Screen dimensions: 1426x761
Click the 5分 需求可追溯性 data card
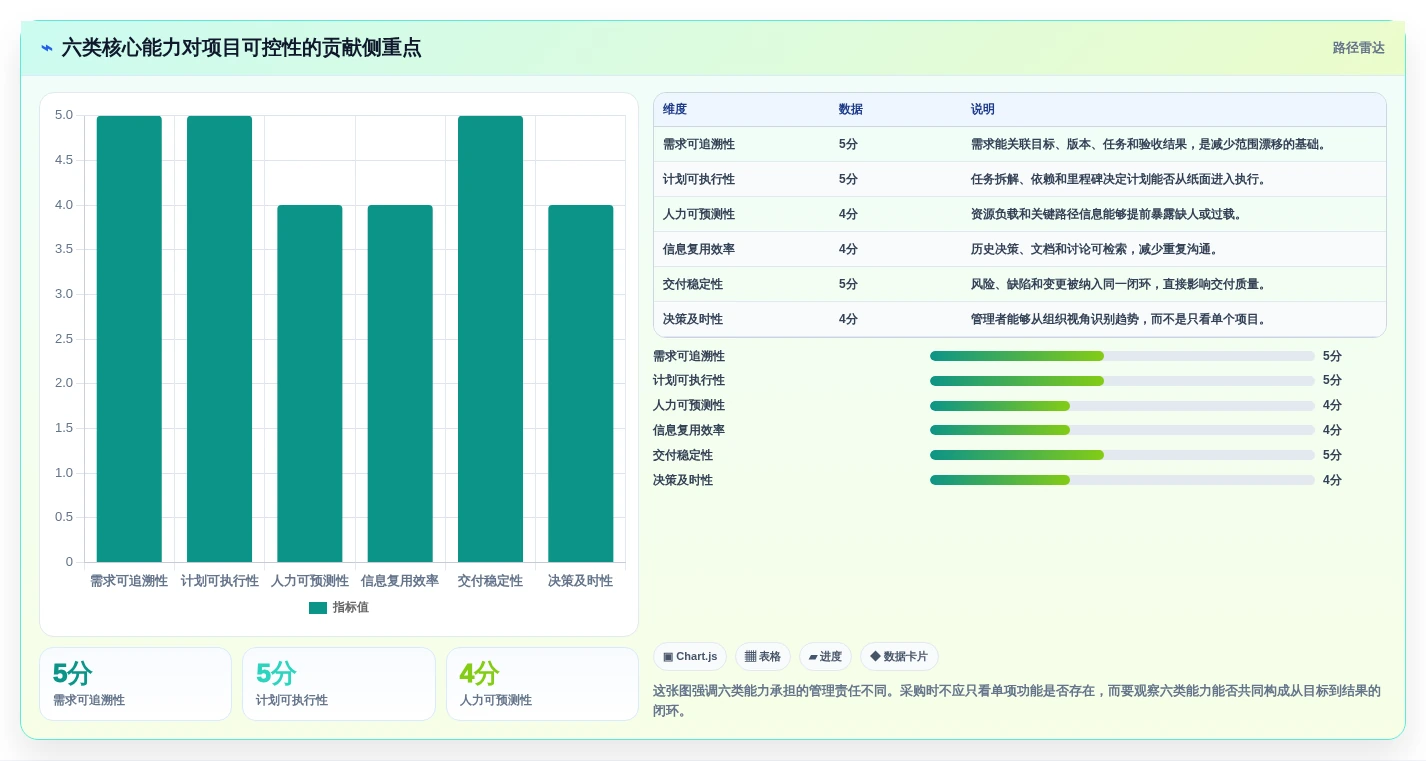135,684
